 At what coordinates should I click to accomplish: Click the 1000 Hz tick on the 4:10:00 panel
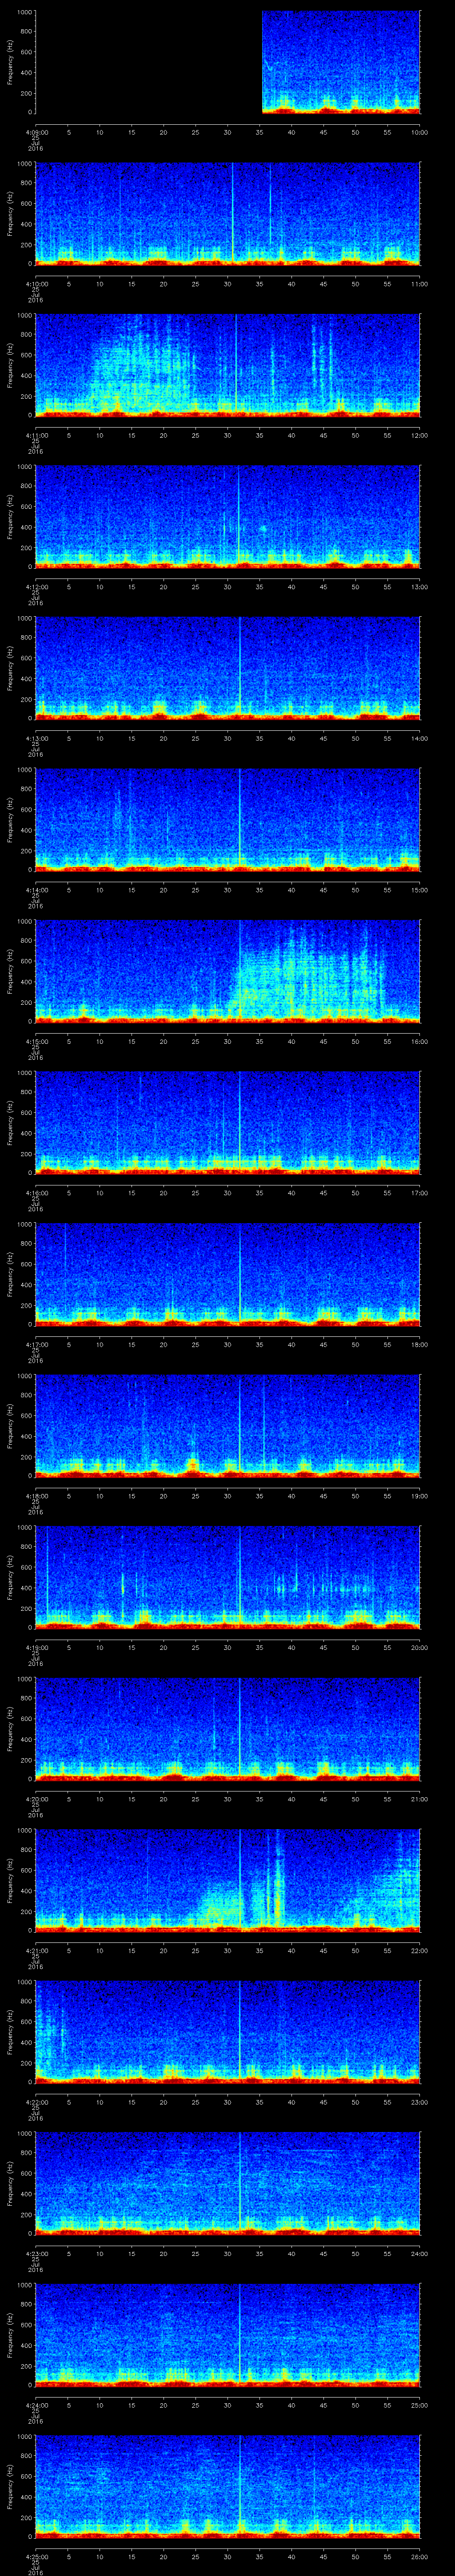(x=23, y=164)
